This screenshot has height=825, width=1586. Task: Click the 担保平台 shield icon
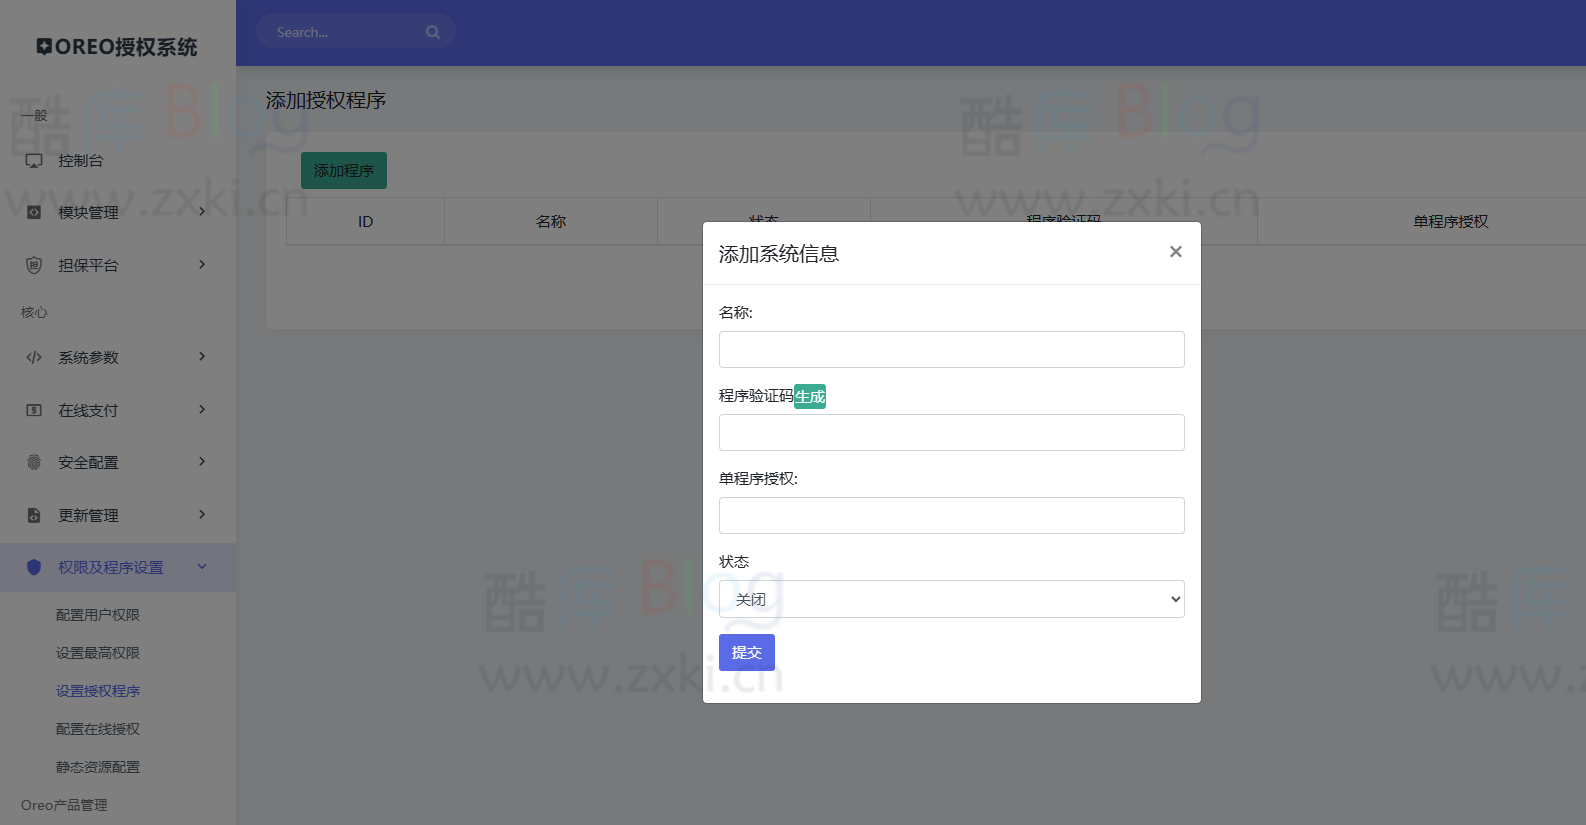pos(34,265)
